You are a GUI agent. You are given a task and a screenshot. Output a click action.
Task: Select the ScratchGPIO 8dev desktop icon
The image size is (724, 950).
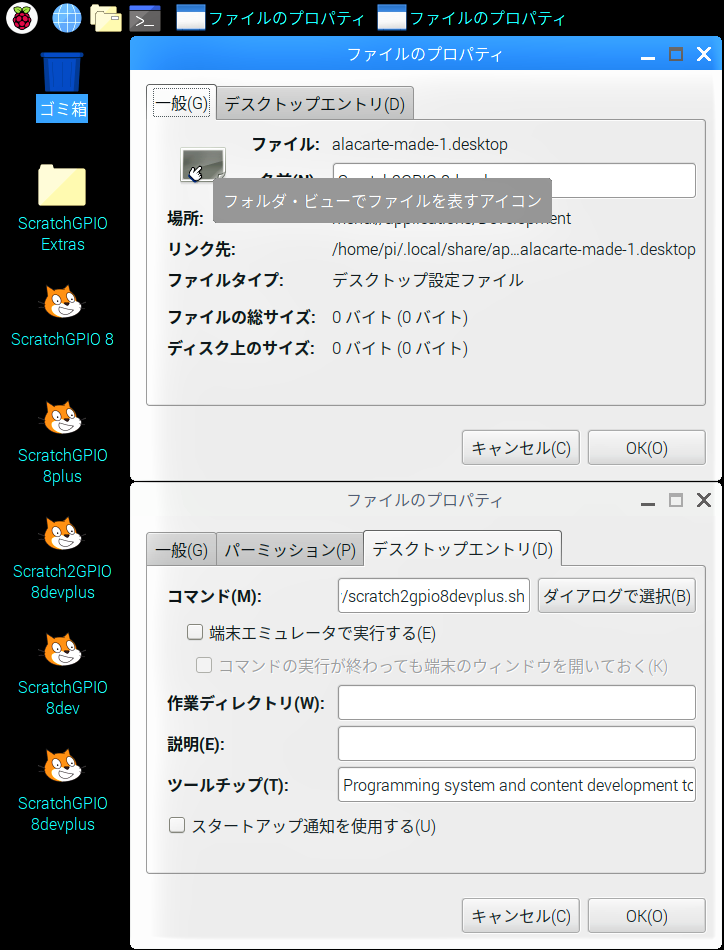(x=62, y=674)
